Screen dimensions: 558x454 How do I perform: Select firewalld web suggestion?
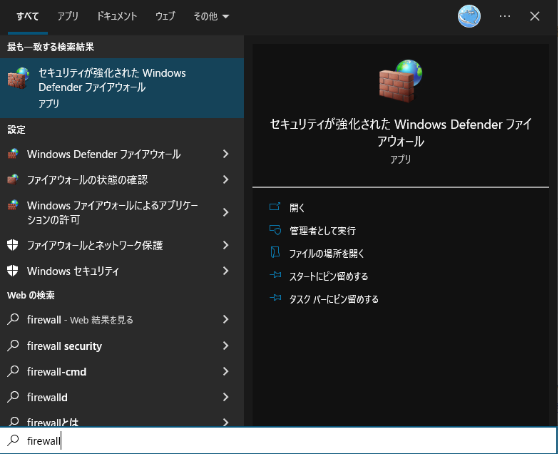(122, 397)
